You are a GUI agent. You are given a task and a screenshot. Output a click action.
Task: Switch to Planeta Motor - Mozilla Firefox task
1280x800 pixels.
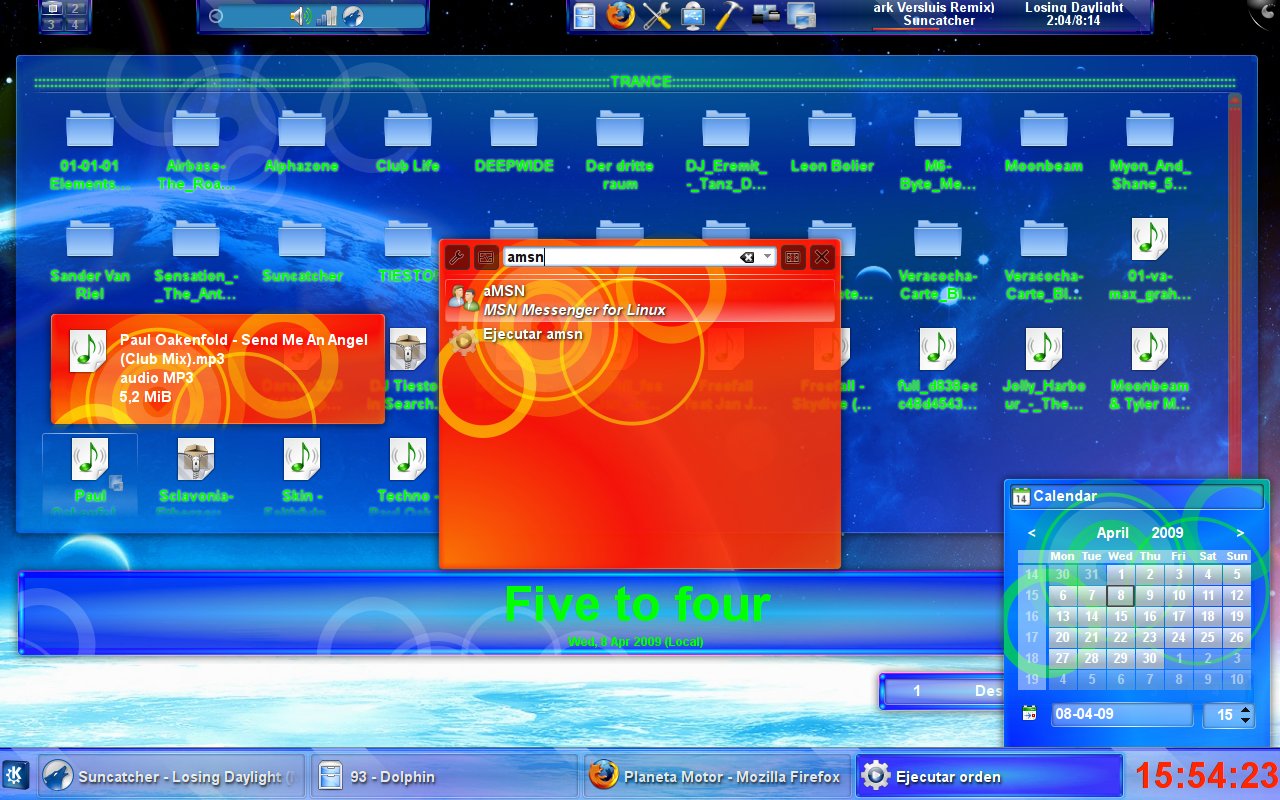(717, 776)
